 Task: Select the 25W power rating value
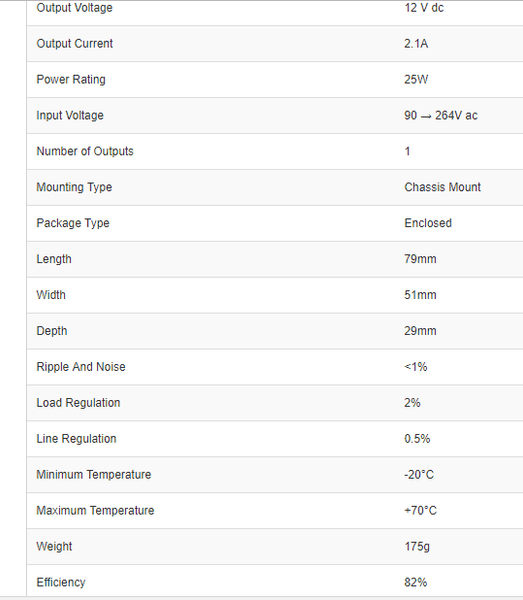click(x=416, y=80)
